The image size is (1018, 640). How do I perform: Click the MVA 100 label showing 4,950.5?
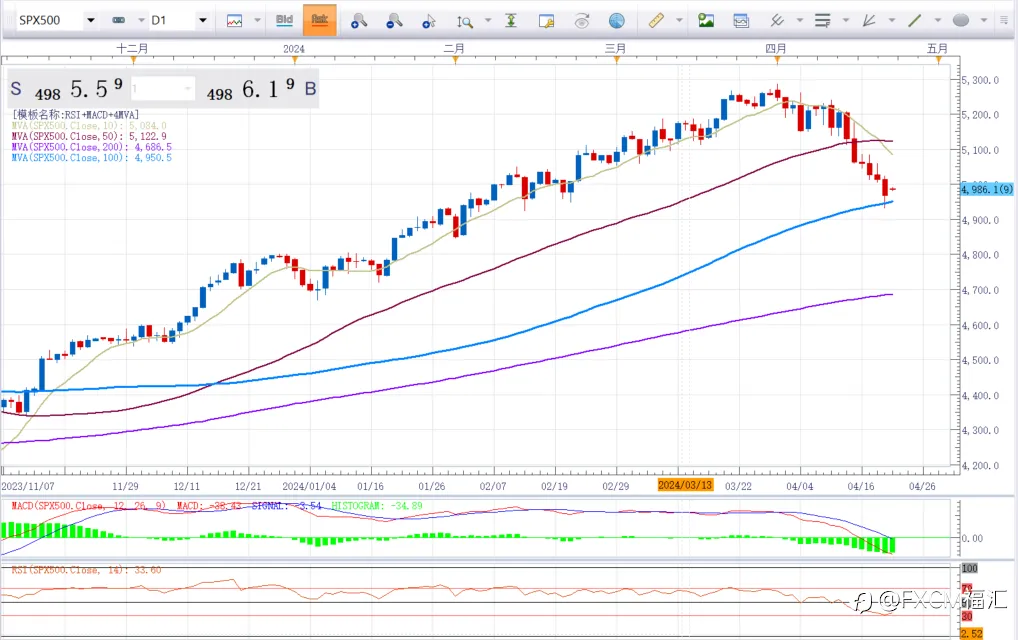pyautogui.click(x=92, y=158)
